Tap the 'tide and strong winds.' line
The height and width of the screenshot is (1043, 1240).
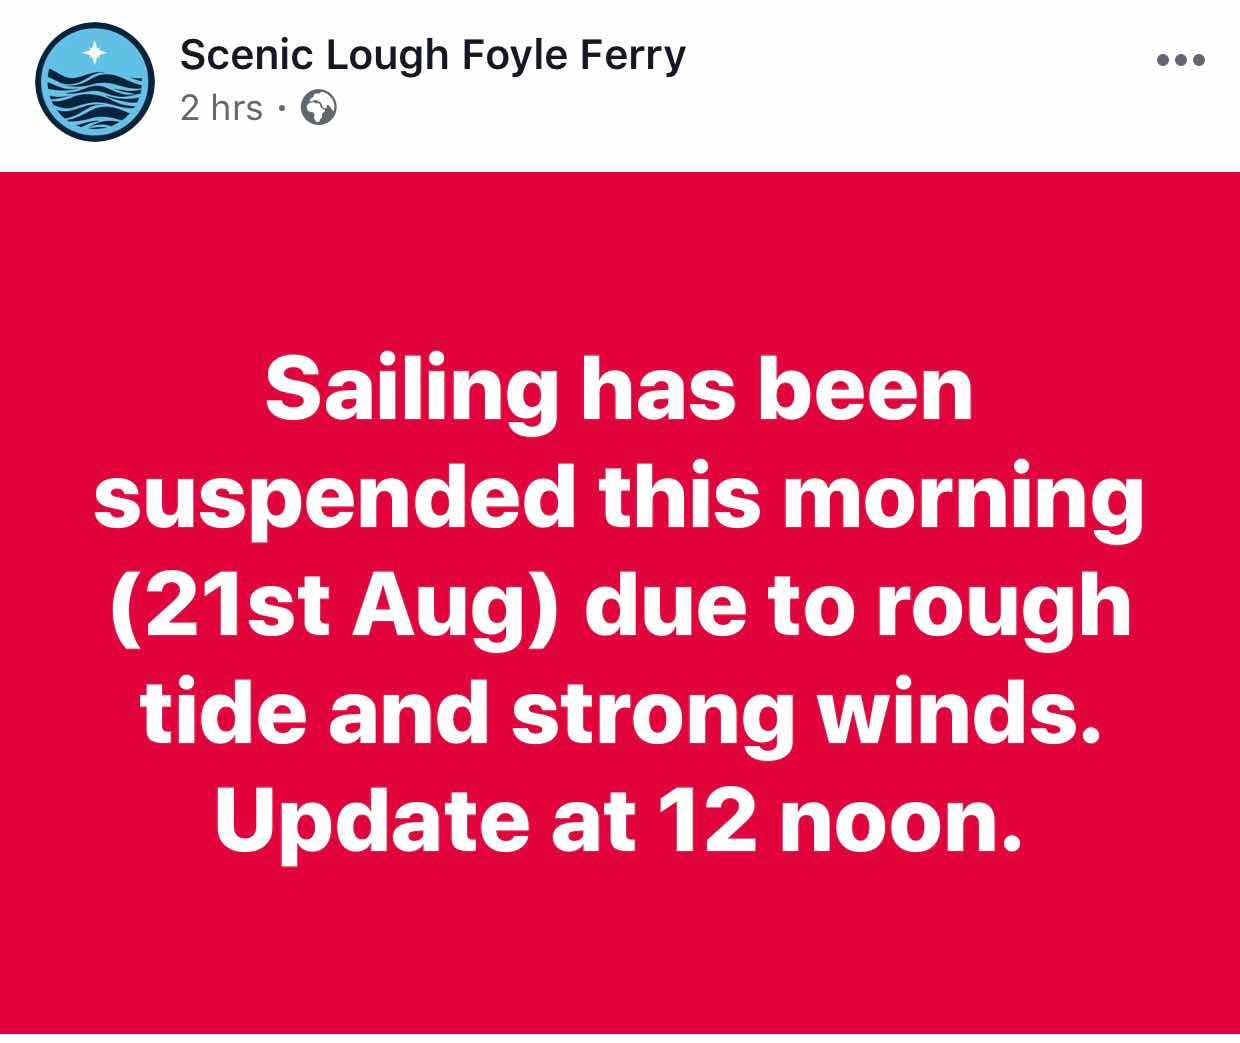[619, 715]
